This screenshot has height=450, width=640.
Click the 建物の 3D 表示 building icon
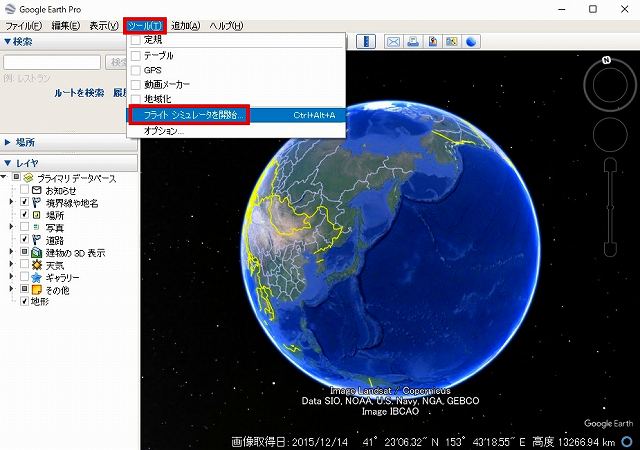click(x=37, y=253)
